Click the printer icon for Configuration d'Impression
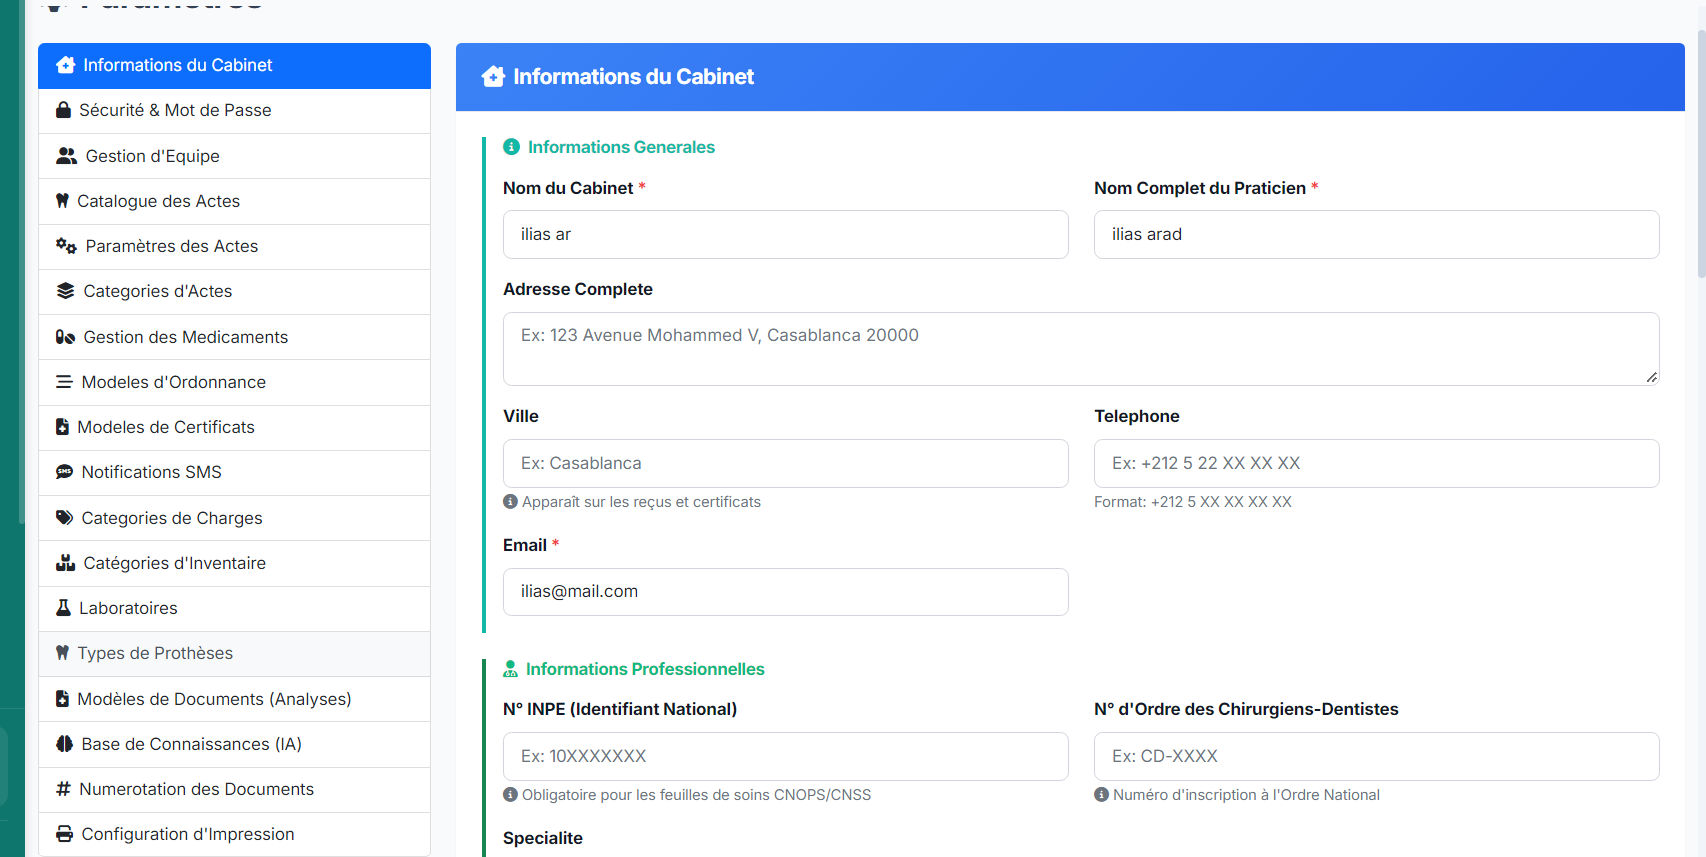The height and width of the screenshot is (857, 1706). (64, 834)
